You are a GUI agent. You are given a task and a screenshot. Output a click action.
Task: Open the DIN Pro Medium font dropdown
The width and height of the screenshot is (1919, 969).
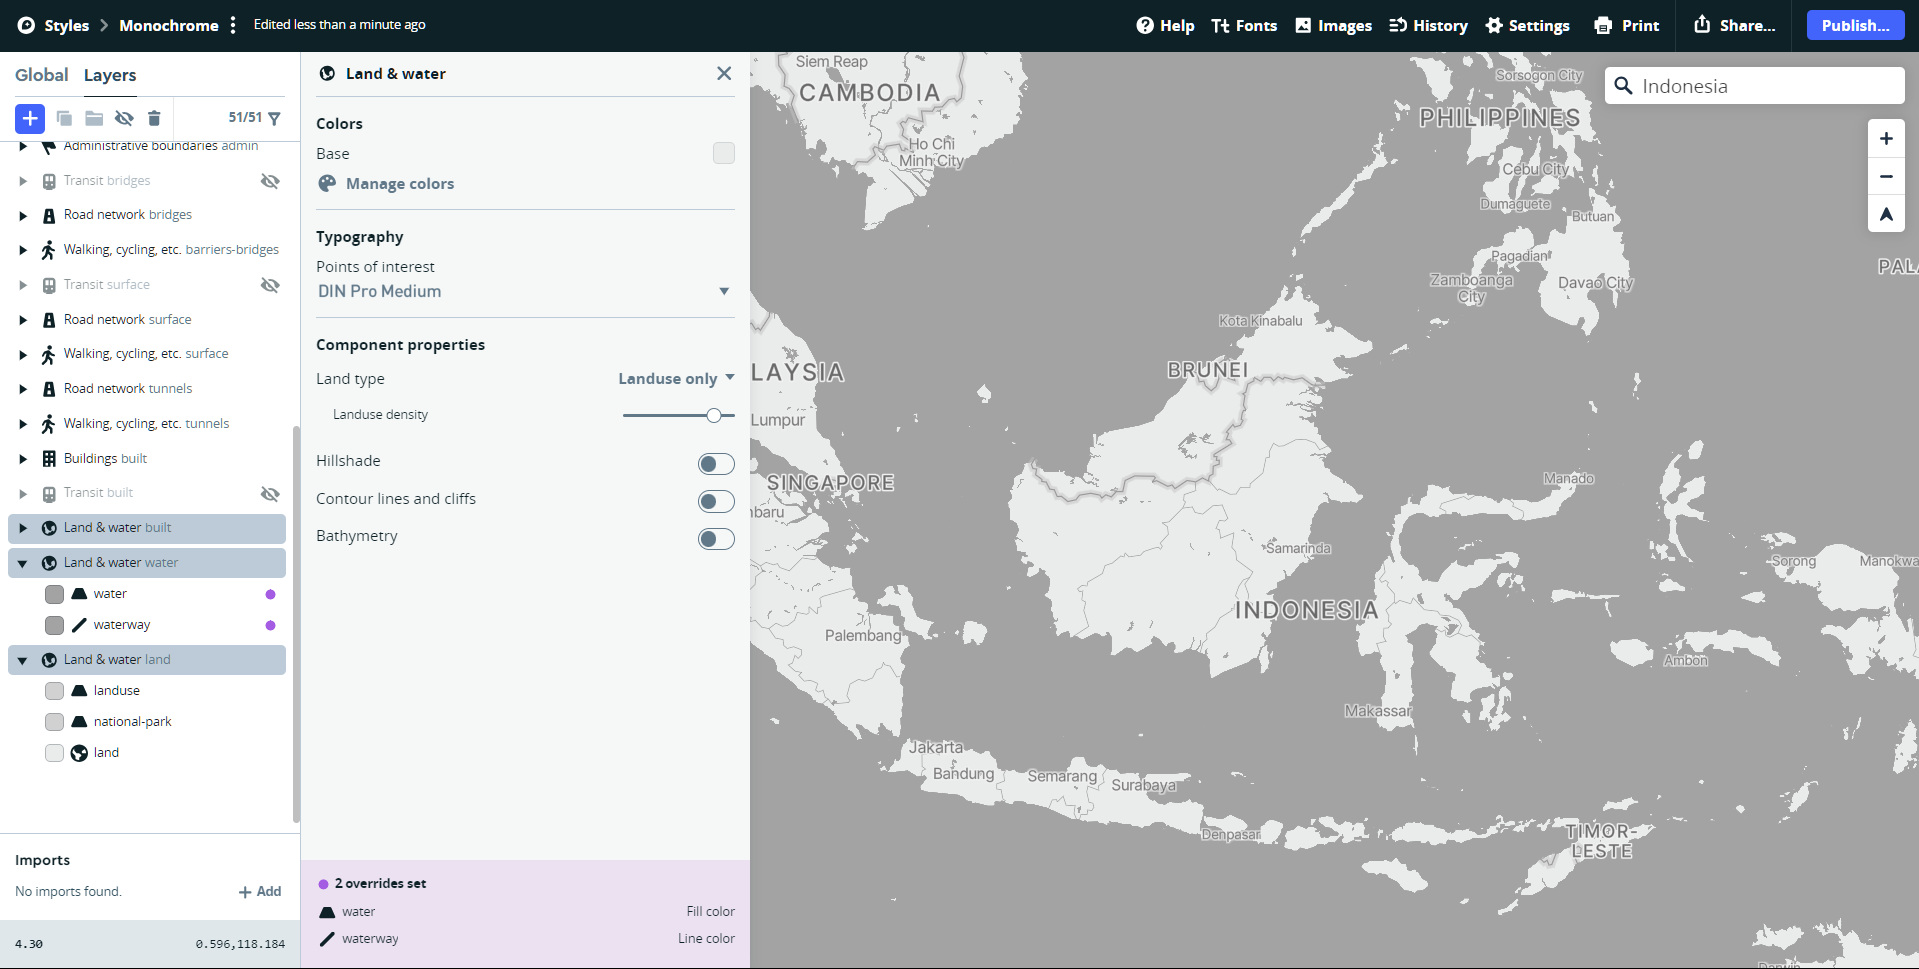(524, 292)
